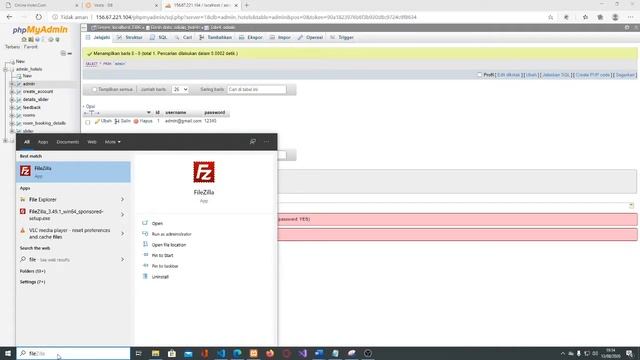Open the Windows Start button
This screenshot has height=360, width=640.
8,353
